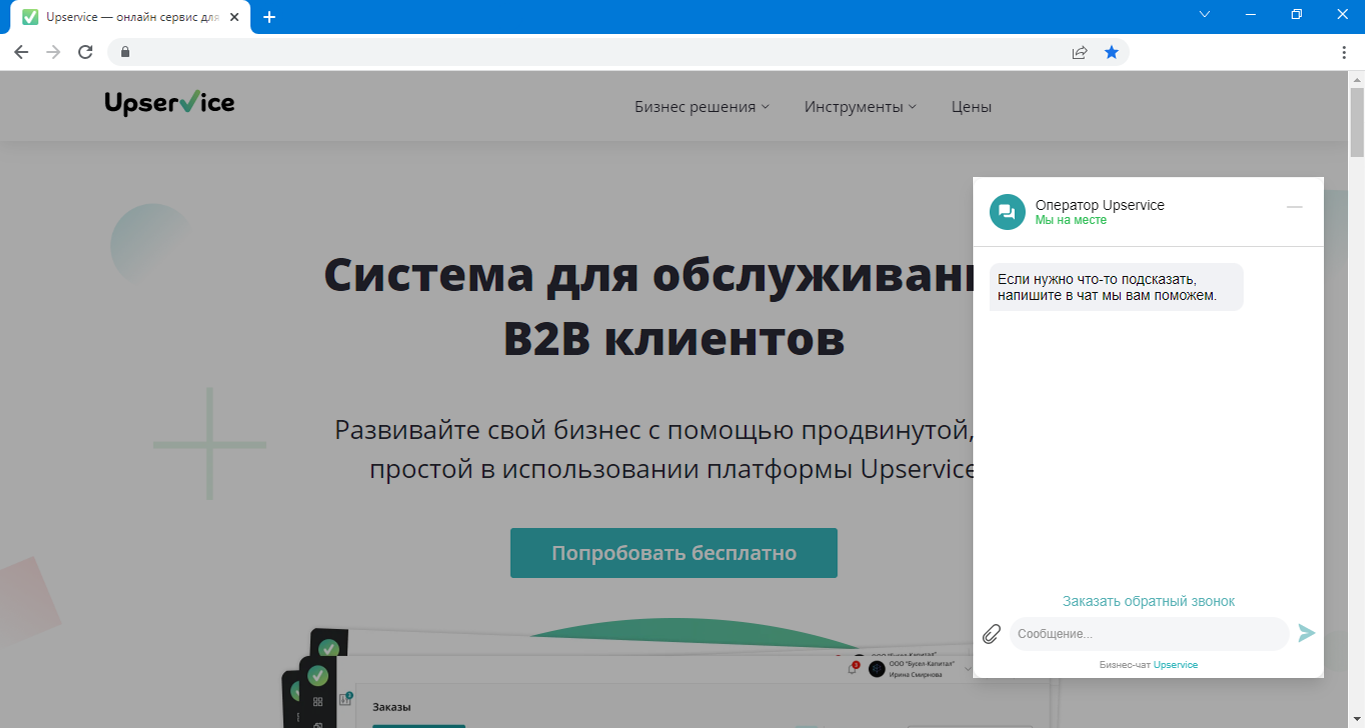Screen dimensions: 1365x728
Task: Click the Мы на месте status text
Action: tap(1071, 220)
